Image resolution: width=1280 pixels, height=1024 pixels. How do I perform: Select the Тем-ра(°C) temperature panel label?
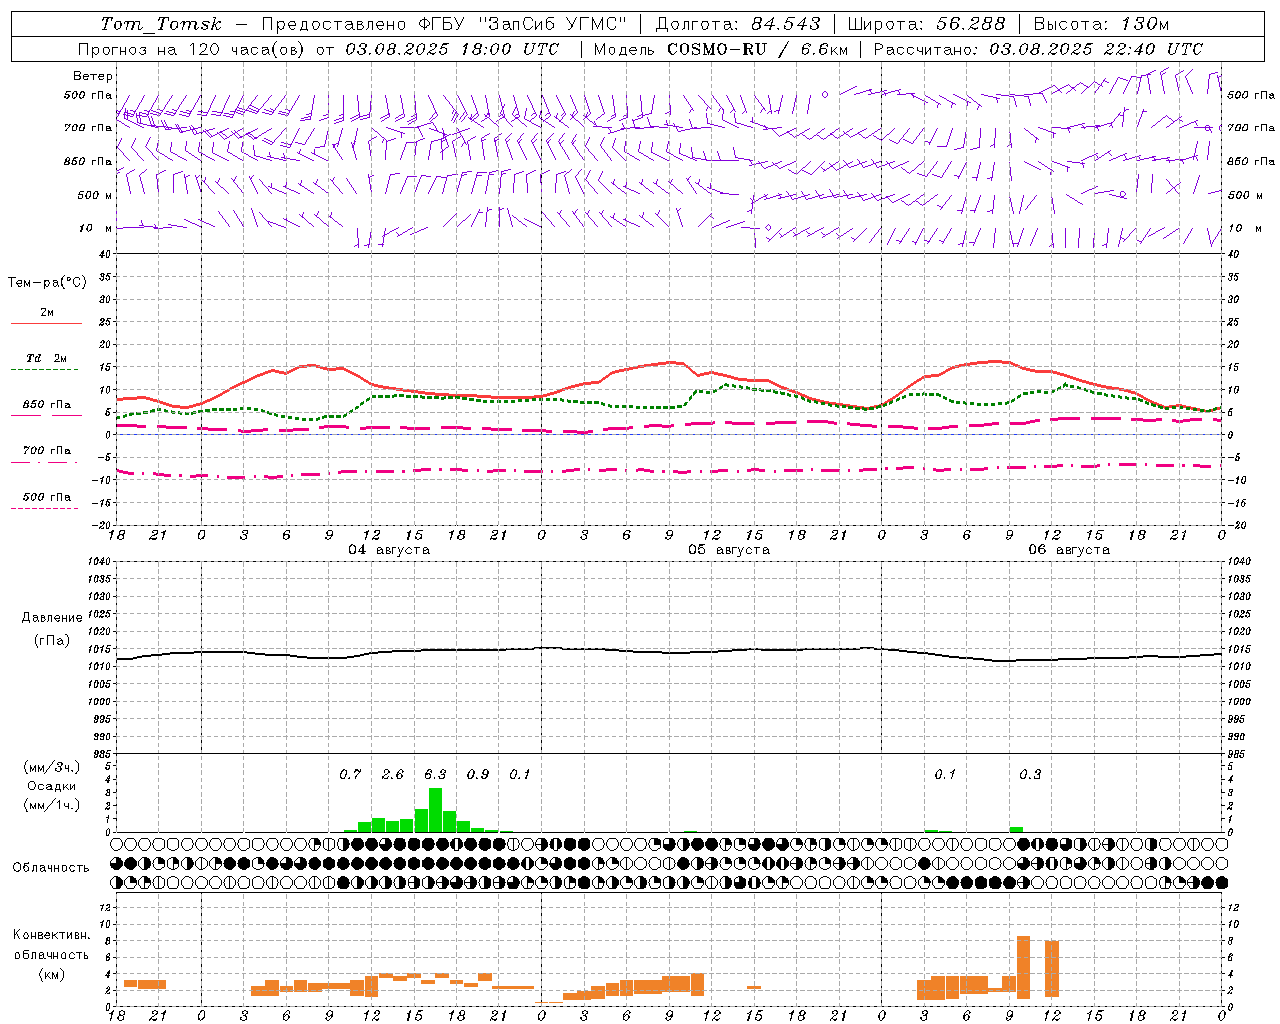coord(47,283)
